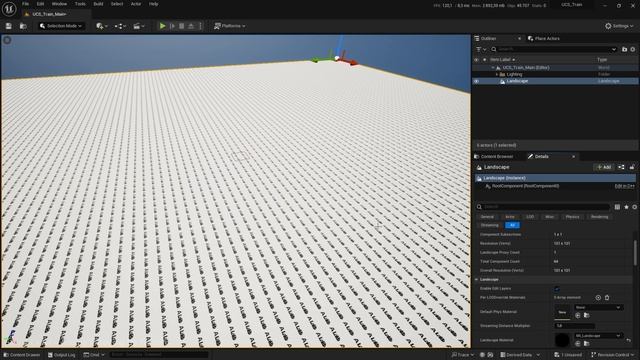Open the Blueprints toolbar dropdown
The image size is (640, 360).
click(x=120, y=26)
